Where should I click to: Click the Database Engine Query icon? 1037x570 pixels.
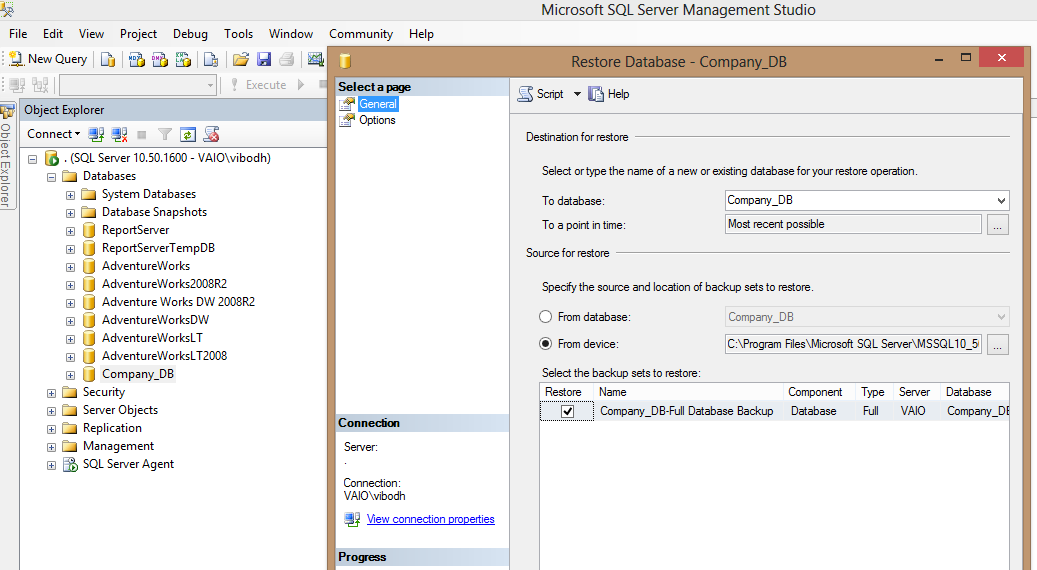pyautogui.click(x=108, y=60)
